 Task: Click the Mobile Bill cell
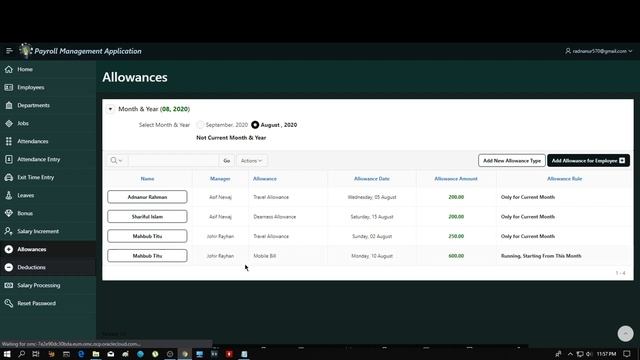click(x=264, y=256)
